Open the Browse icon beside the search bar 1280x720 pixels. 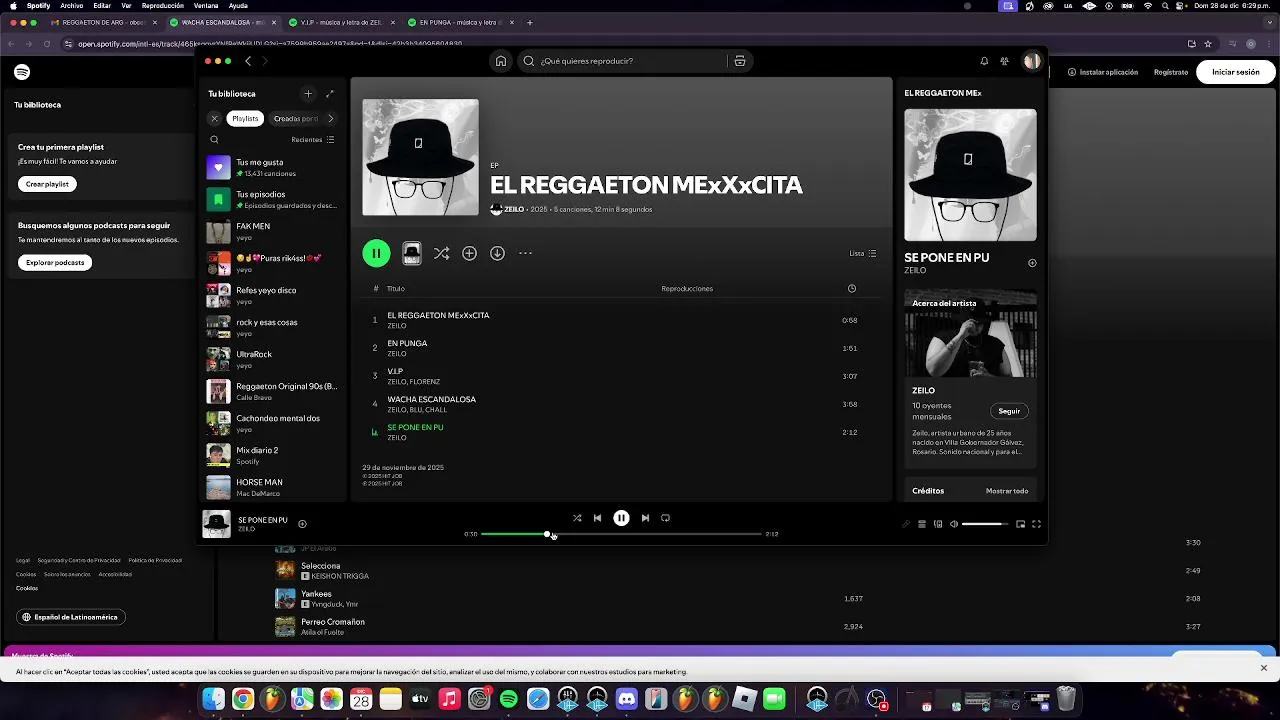click(740, 61)
